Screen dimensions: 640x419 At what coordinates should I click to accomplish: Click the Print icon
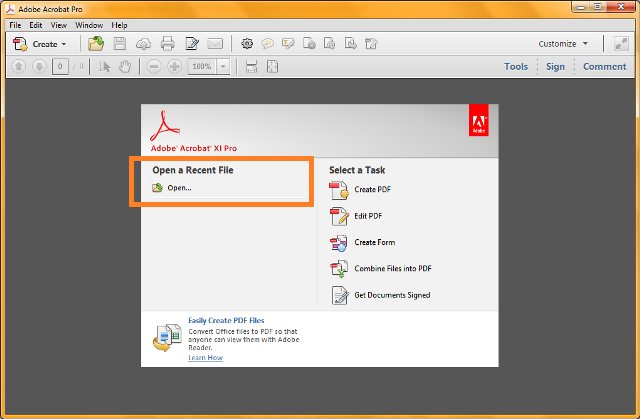167,43
